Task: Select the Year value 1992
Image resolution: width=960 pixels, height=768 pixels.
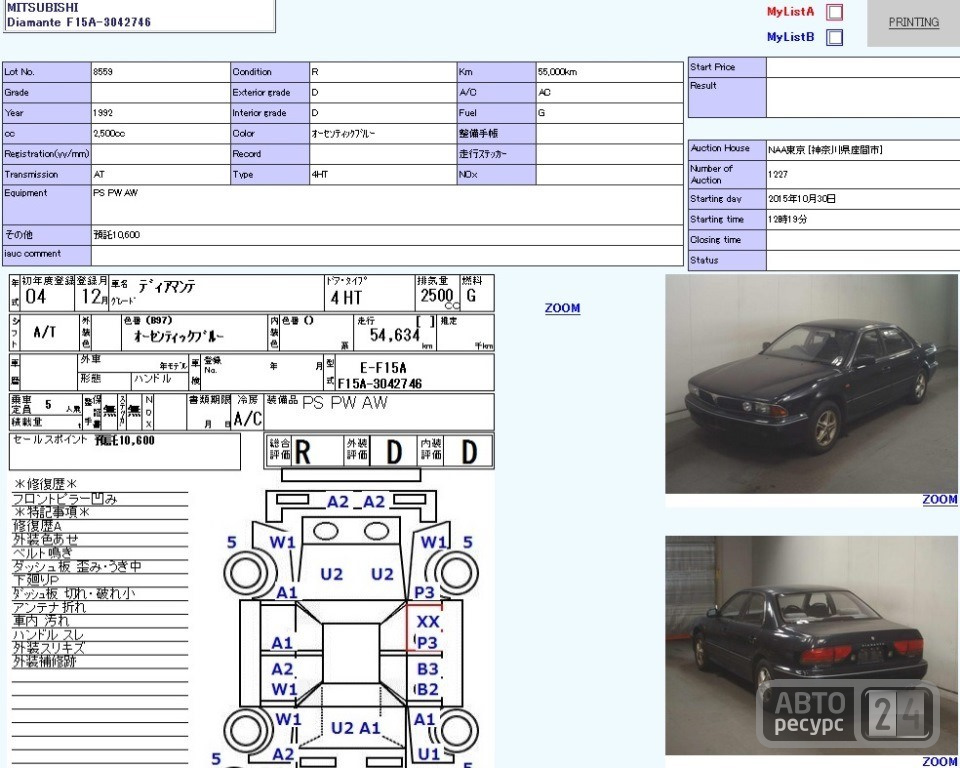Action: point(103,113)
